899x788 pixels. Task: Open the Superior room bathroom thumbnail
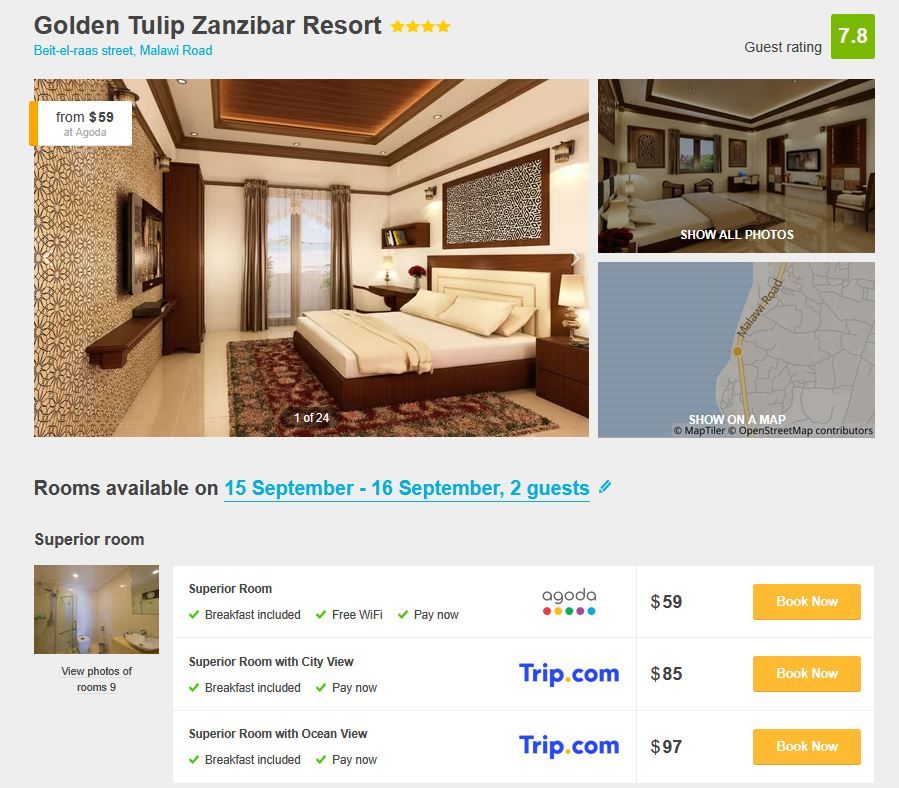coord(96,609)
